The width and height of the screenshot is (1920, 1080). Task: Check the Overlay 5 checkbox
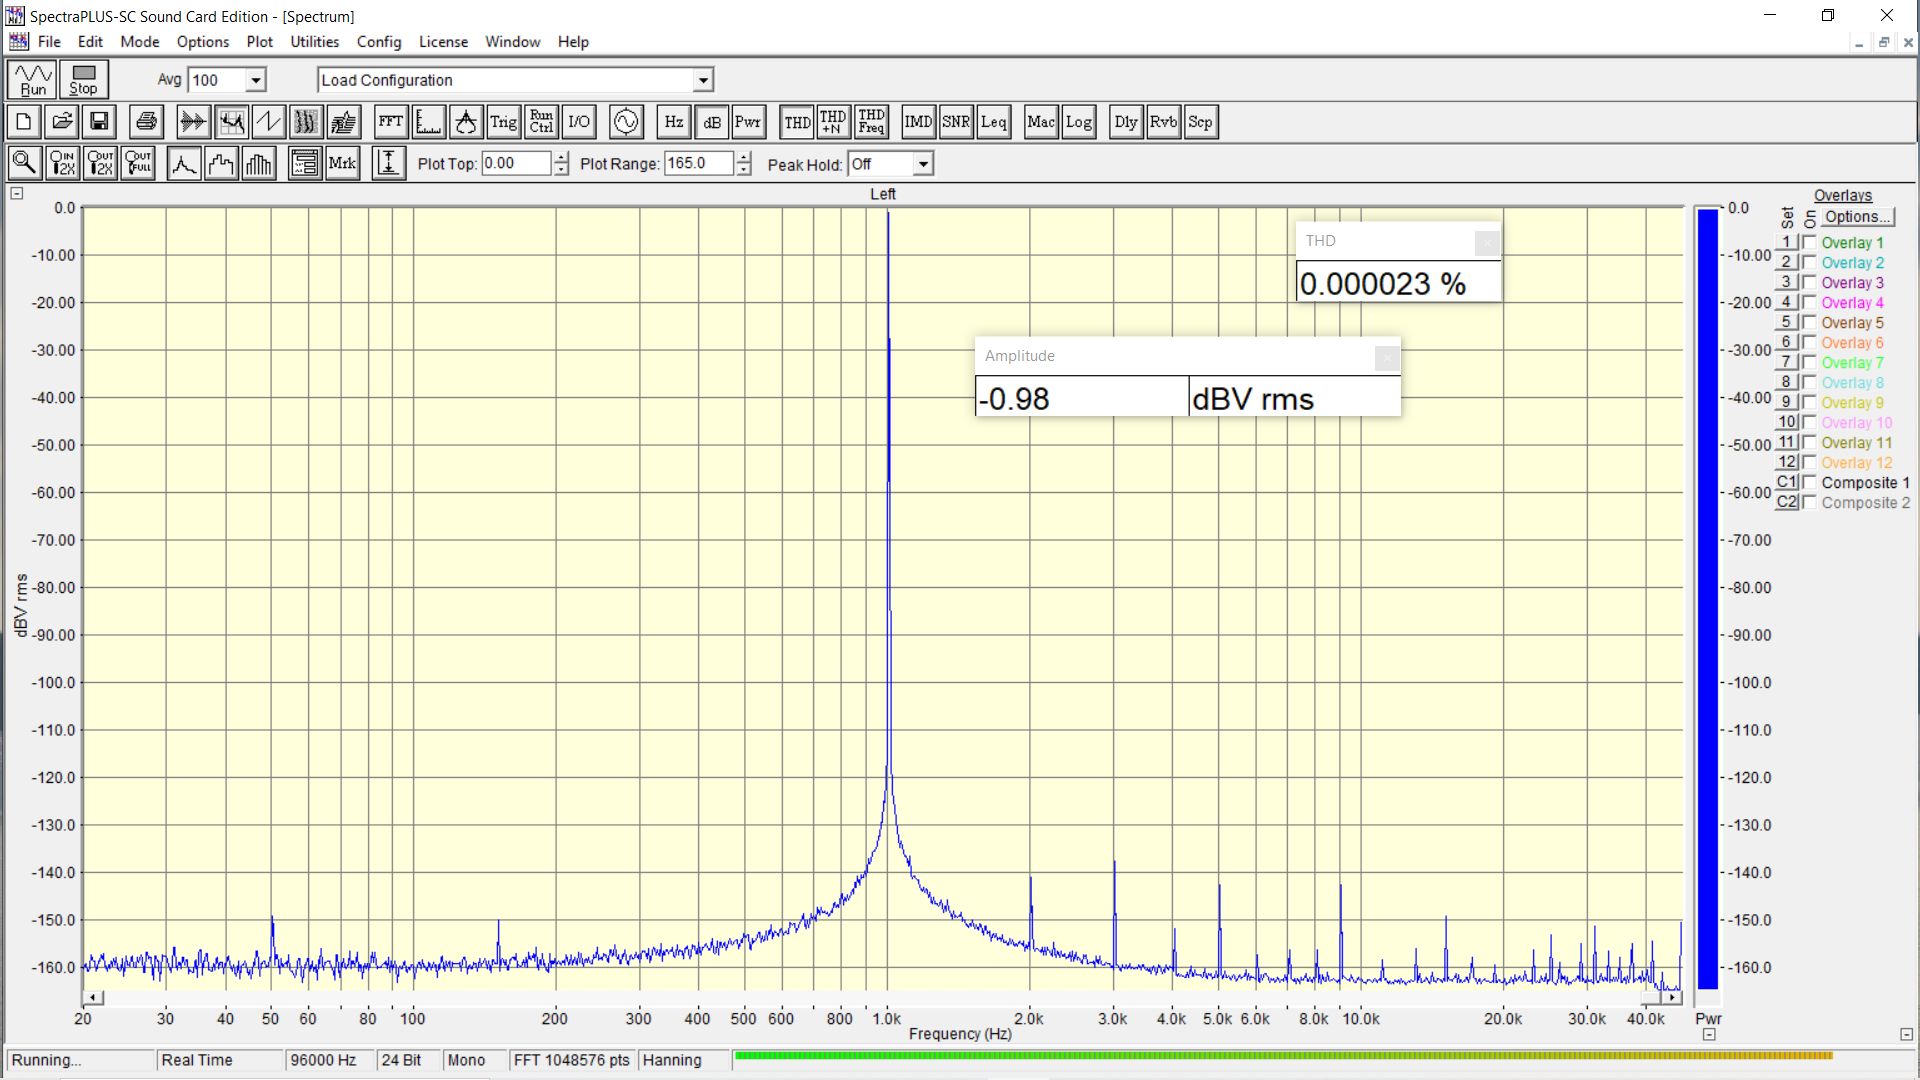tap(1809, 323)
